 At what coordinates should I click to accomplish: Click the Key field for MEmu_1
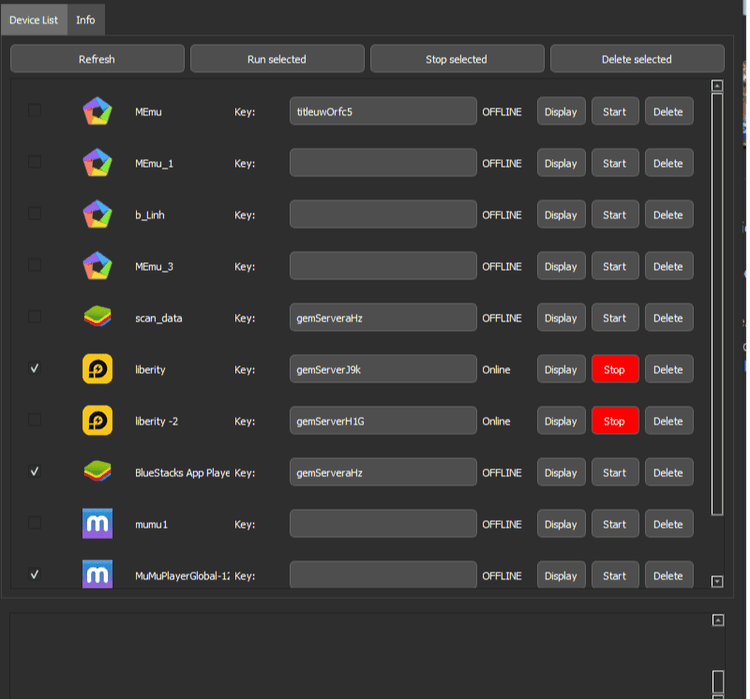(x=383, y=163)
